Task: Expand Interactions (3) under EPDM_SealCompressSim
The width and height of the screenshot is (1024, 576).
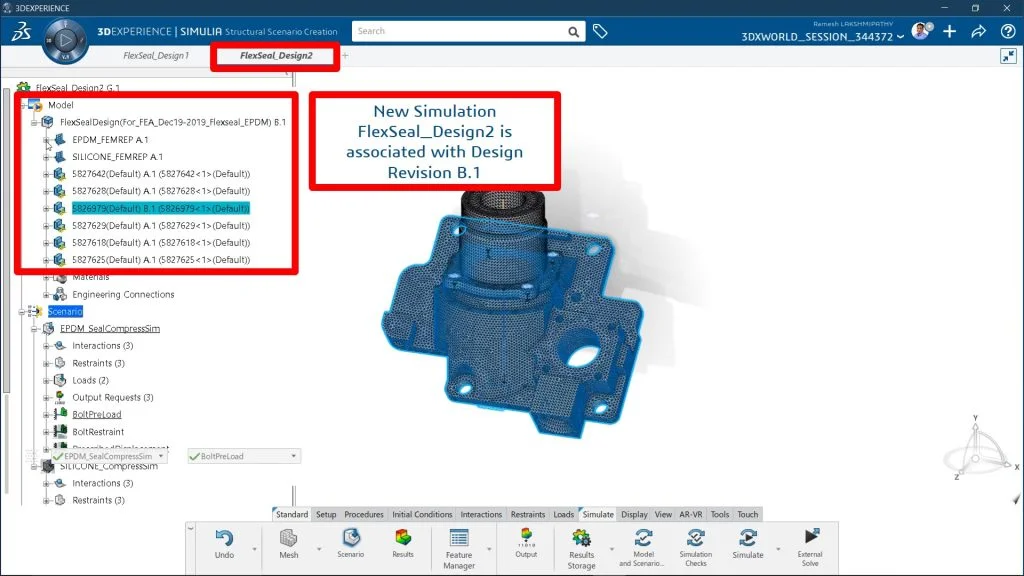Action: [x=46, y=346]
